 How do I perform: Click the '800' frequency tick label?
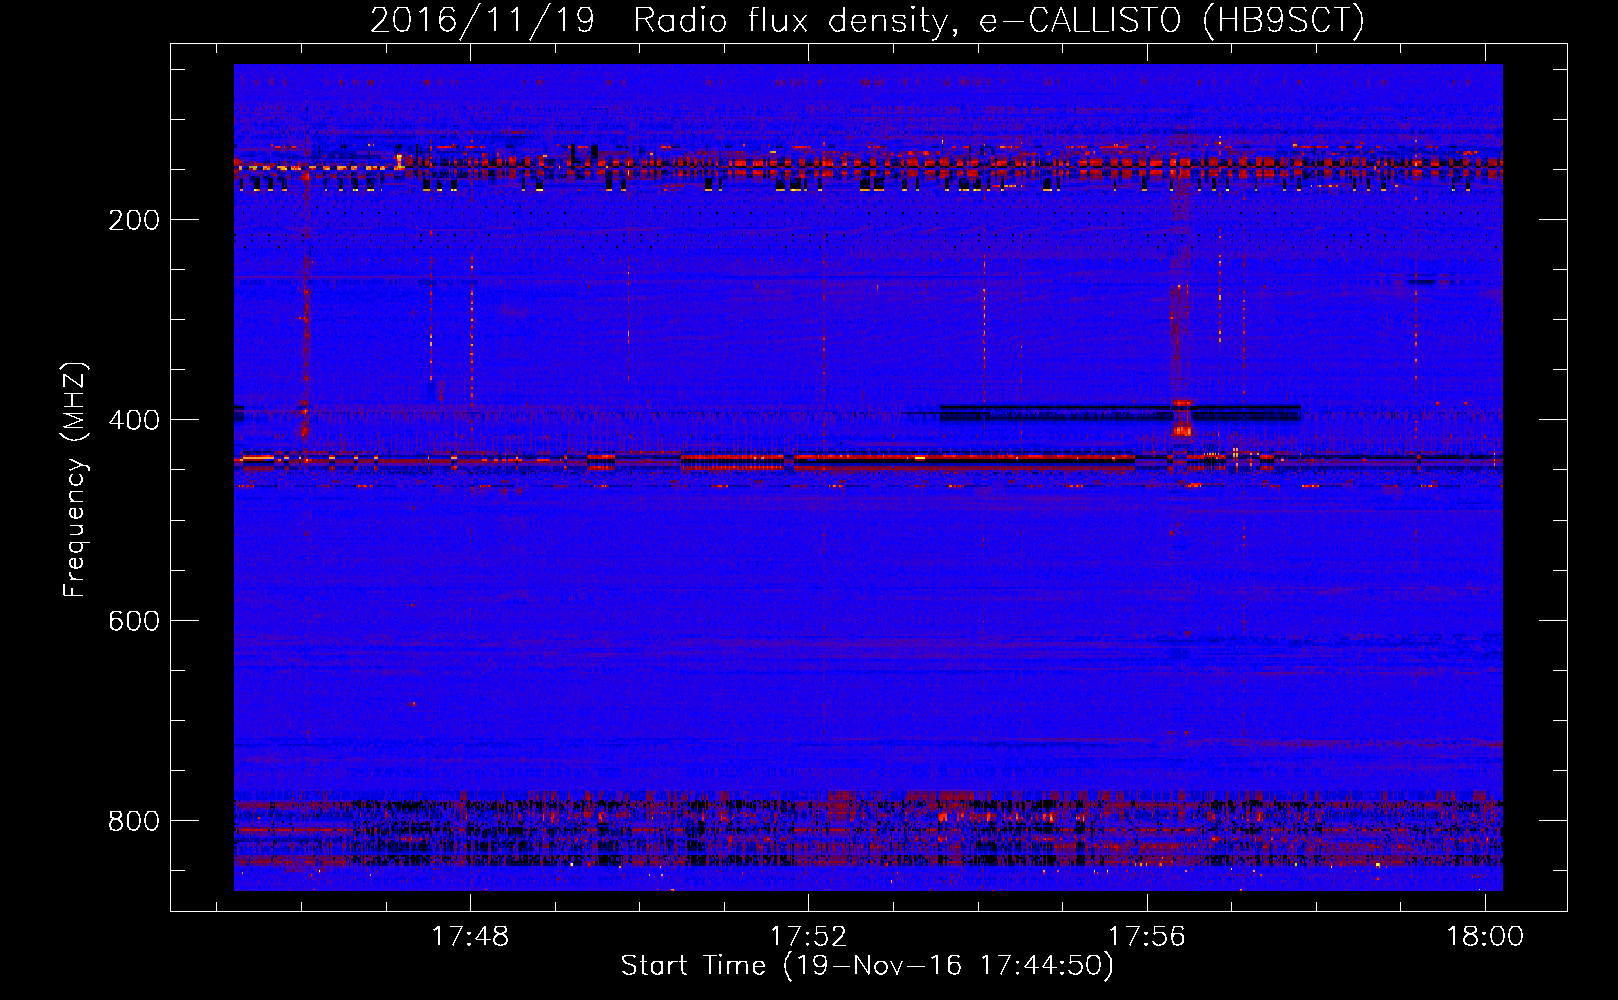click(134, 821)
